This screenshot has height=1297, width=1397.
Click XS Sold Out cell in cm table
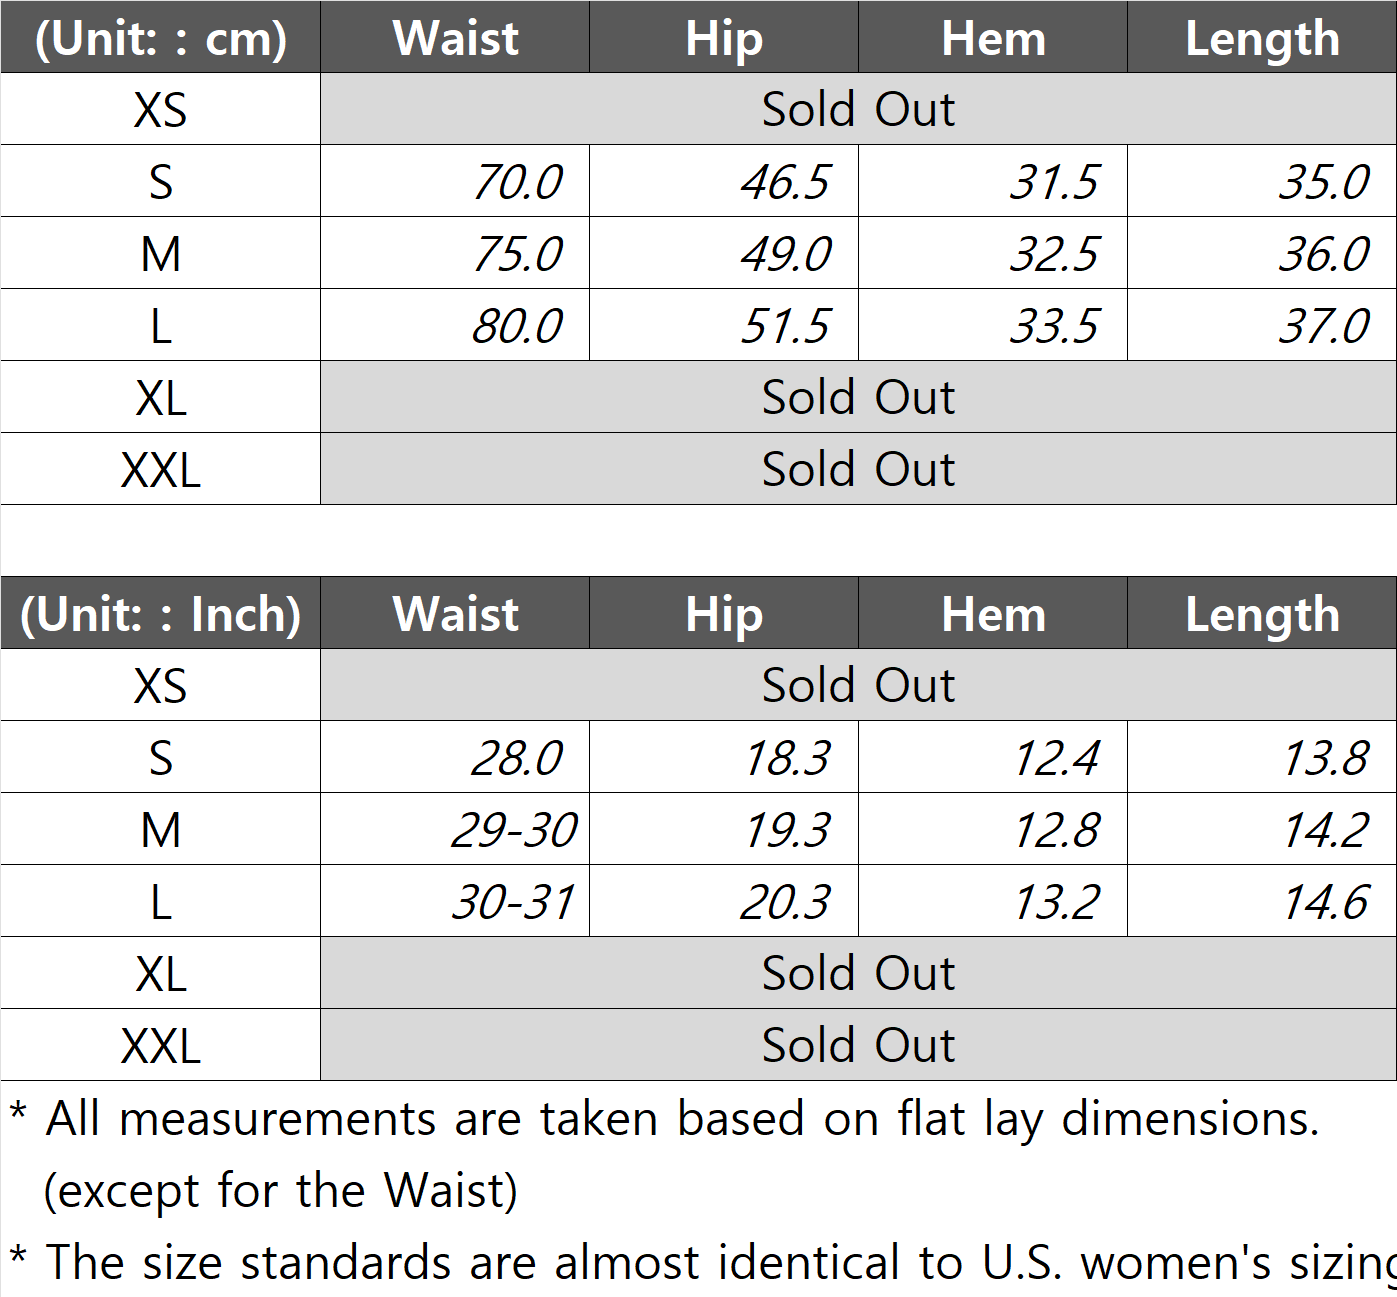[x=858, y=109]
